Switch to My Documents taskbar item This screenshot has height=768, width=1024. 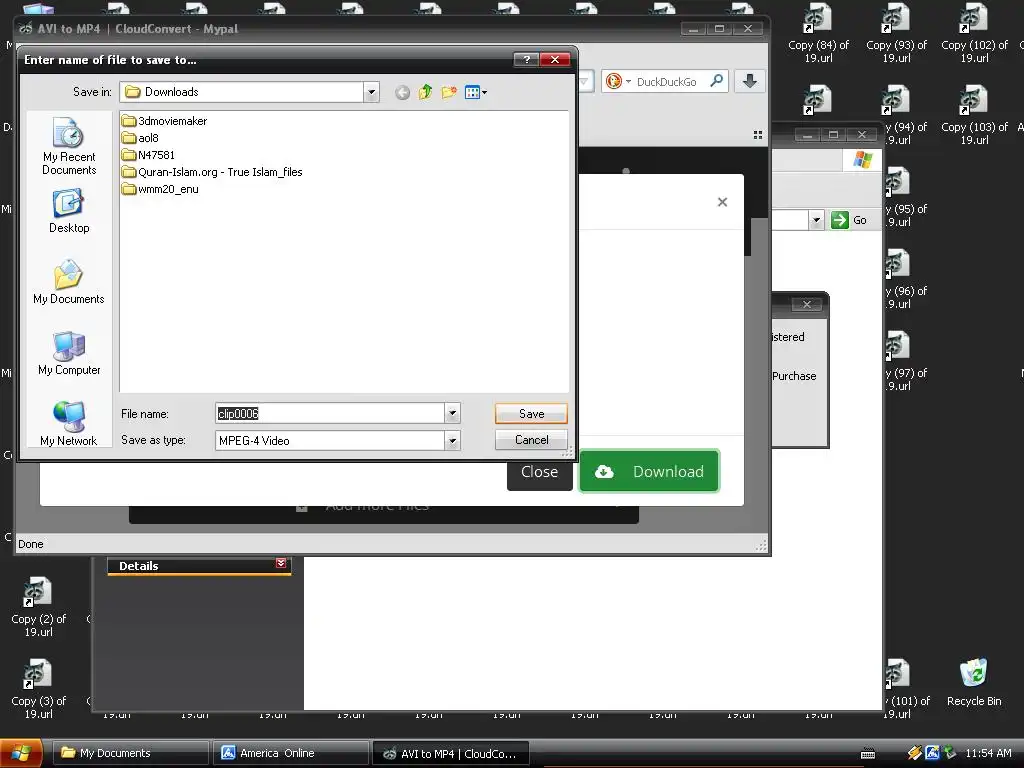coord(131,753)
